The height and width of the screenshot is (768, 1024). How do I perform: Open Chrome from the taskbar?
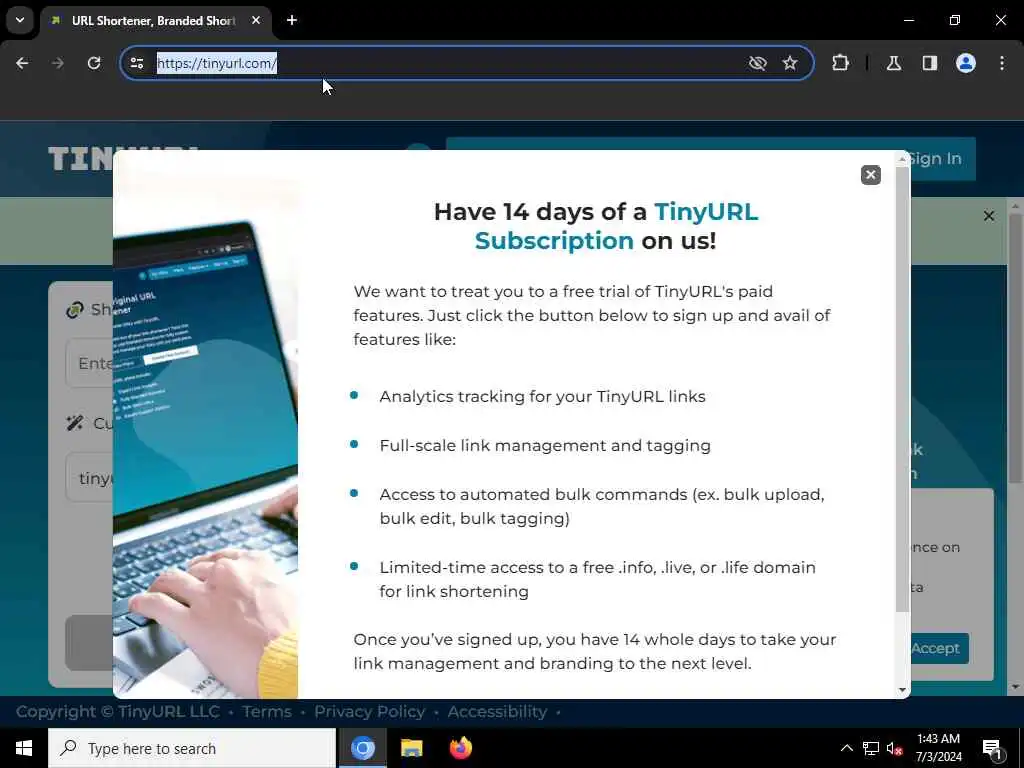pos(362,748)
